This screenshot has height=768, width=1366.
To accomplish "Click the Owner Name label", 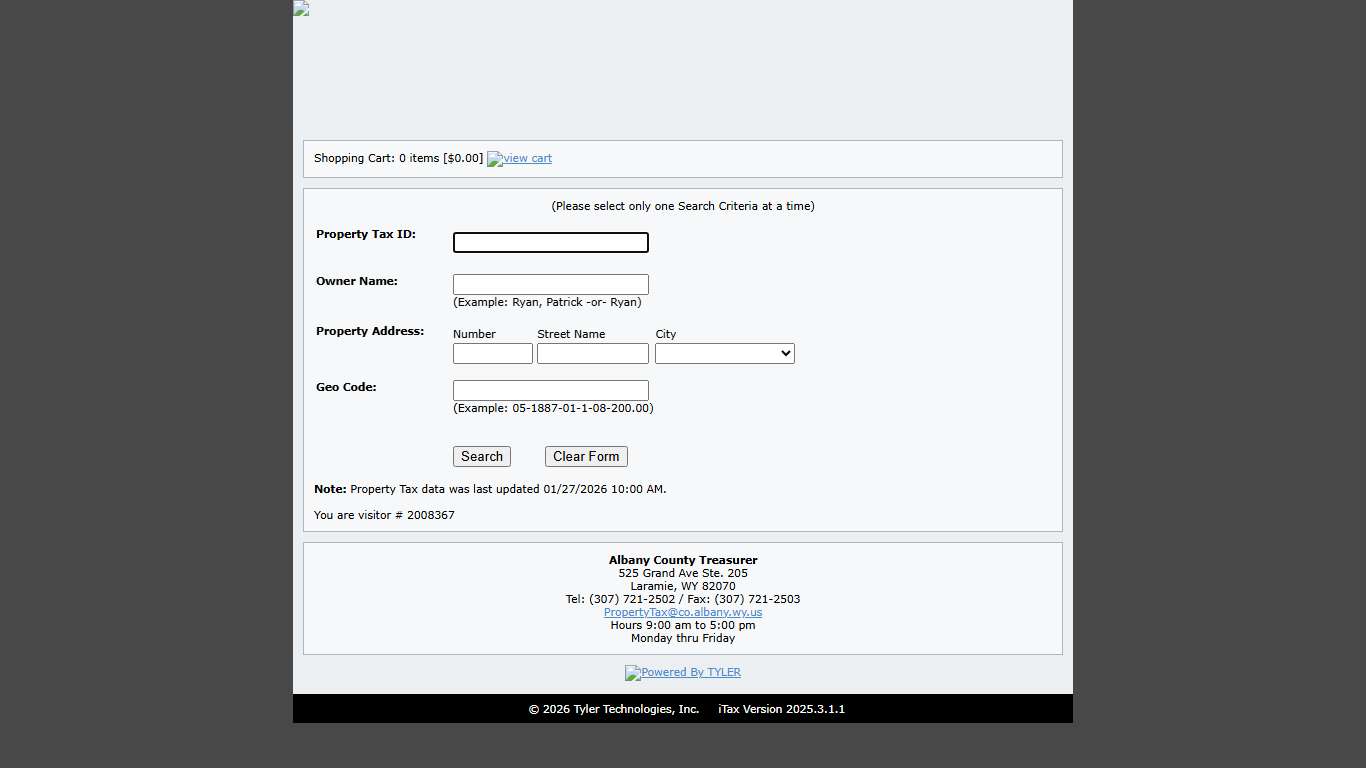I will tap(357, 282).
